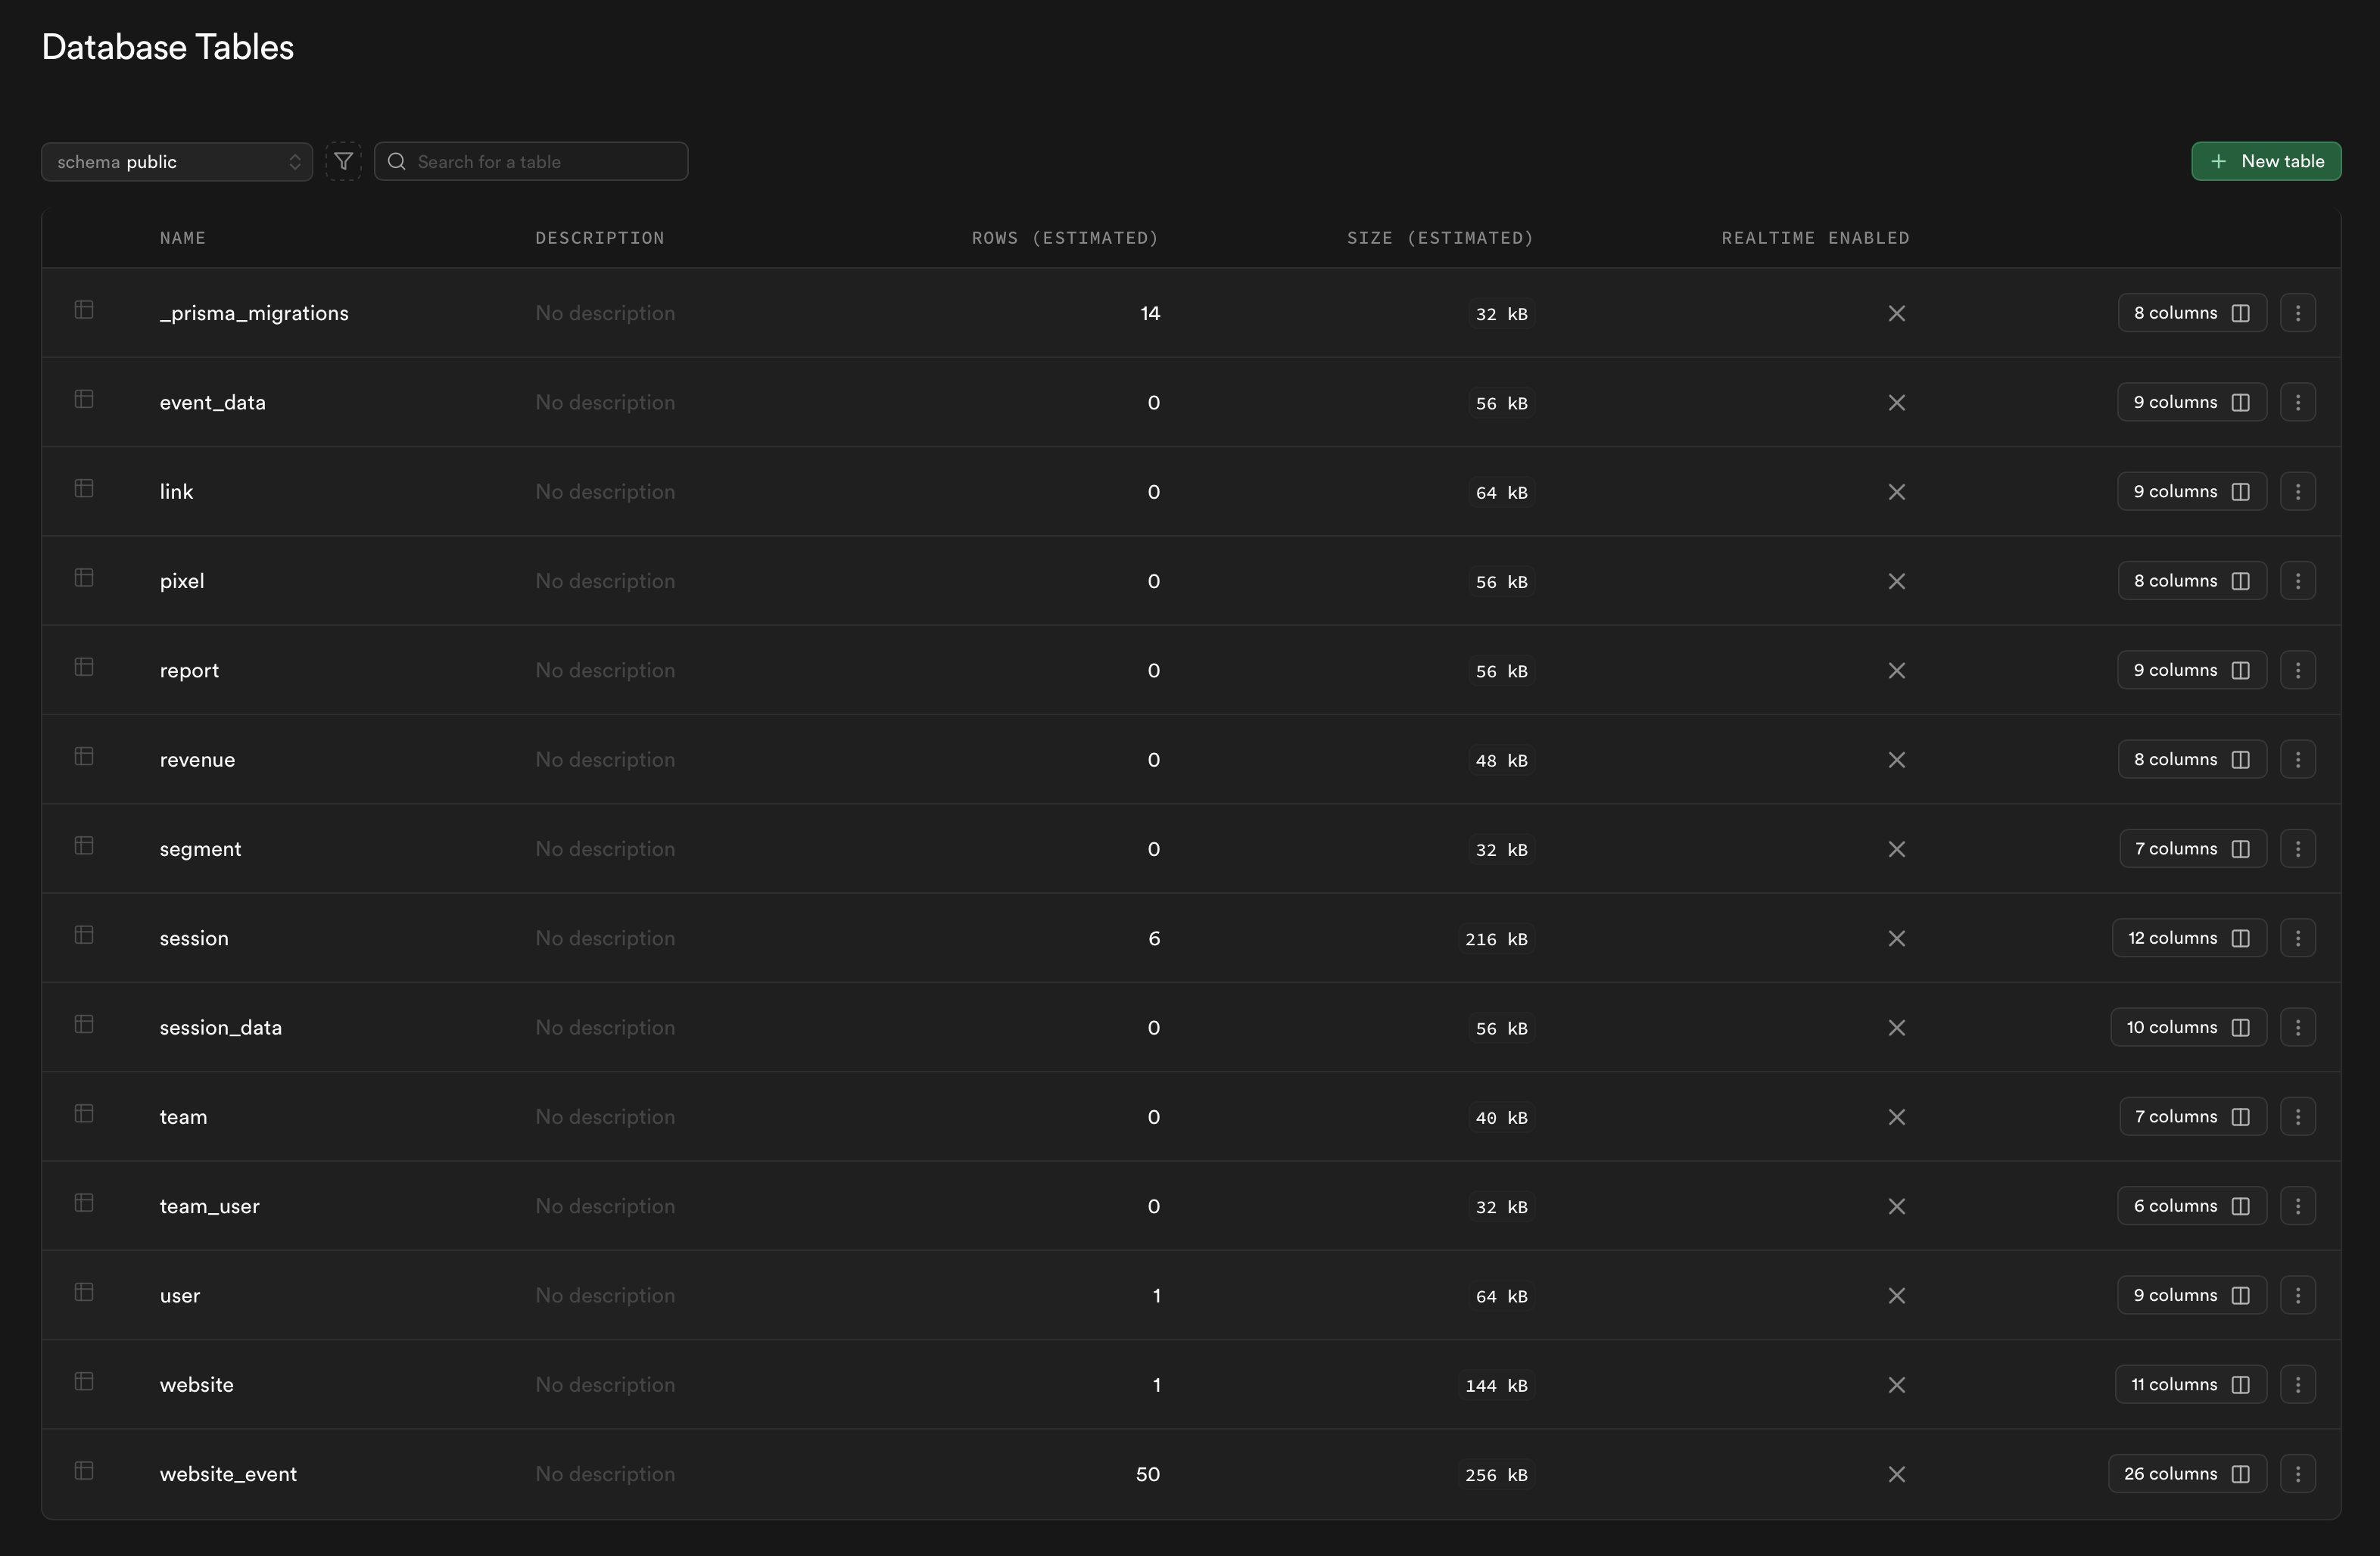Open the schema public dropdown
The image size is (2380, 1556).
pyautogui.click(x=177, y=162)
